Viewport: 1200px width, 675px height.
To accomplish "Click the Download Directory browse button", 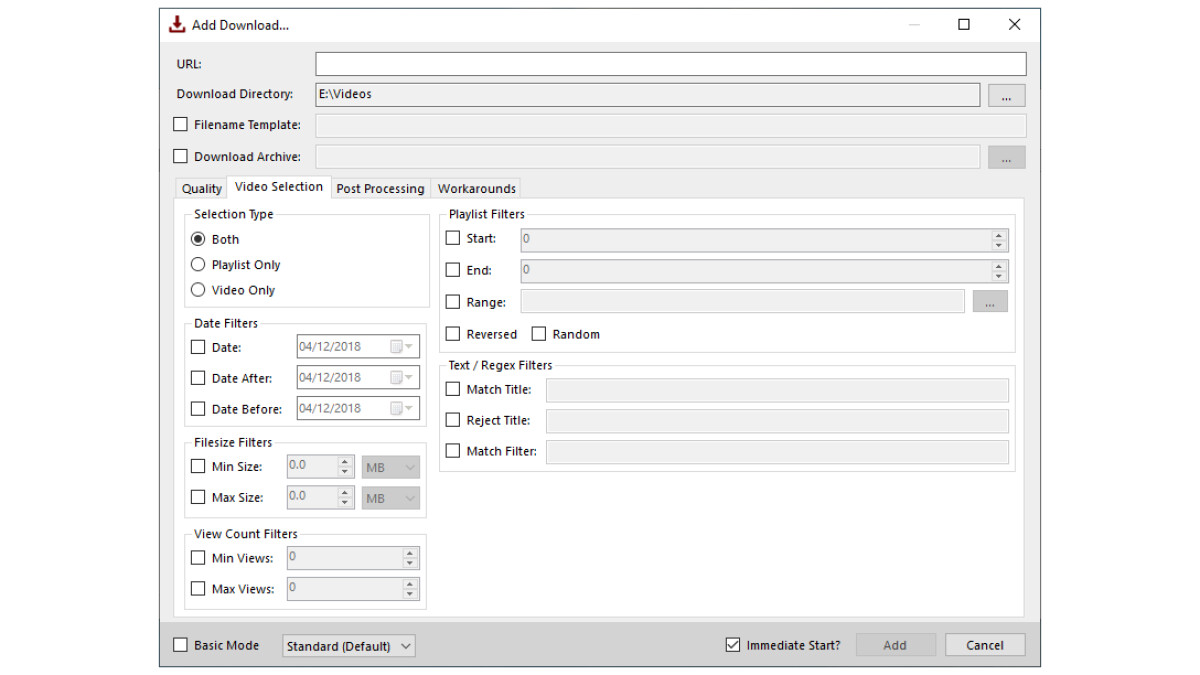I will 1006,95.
